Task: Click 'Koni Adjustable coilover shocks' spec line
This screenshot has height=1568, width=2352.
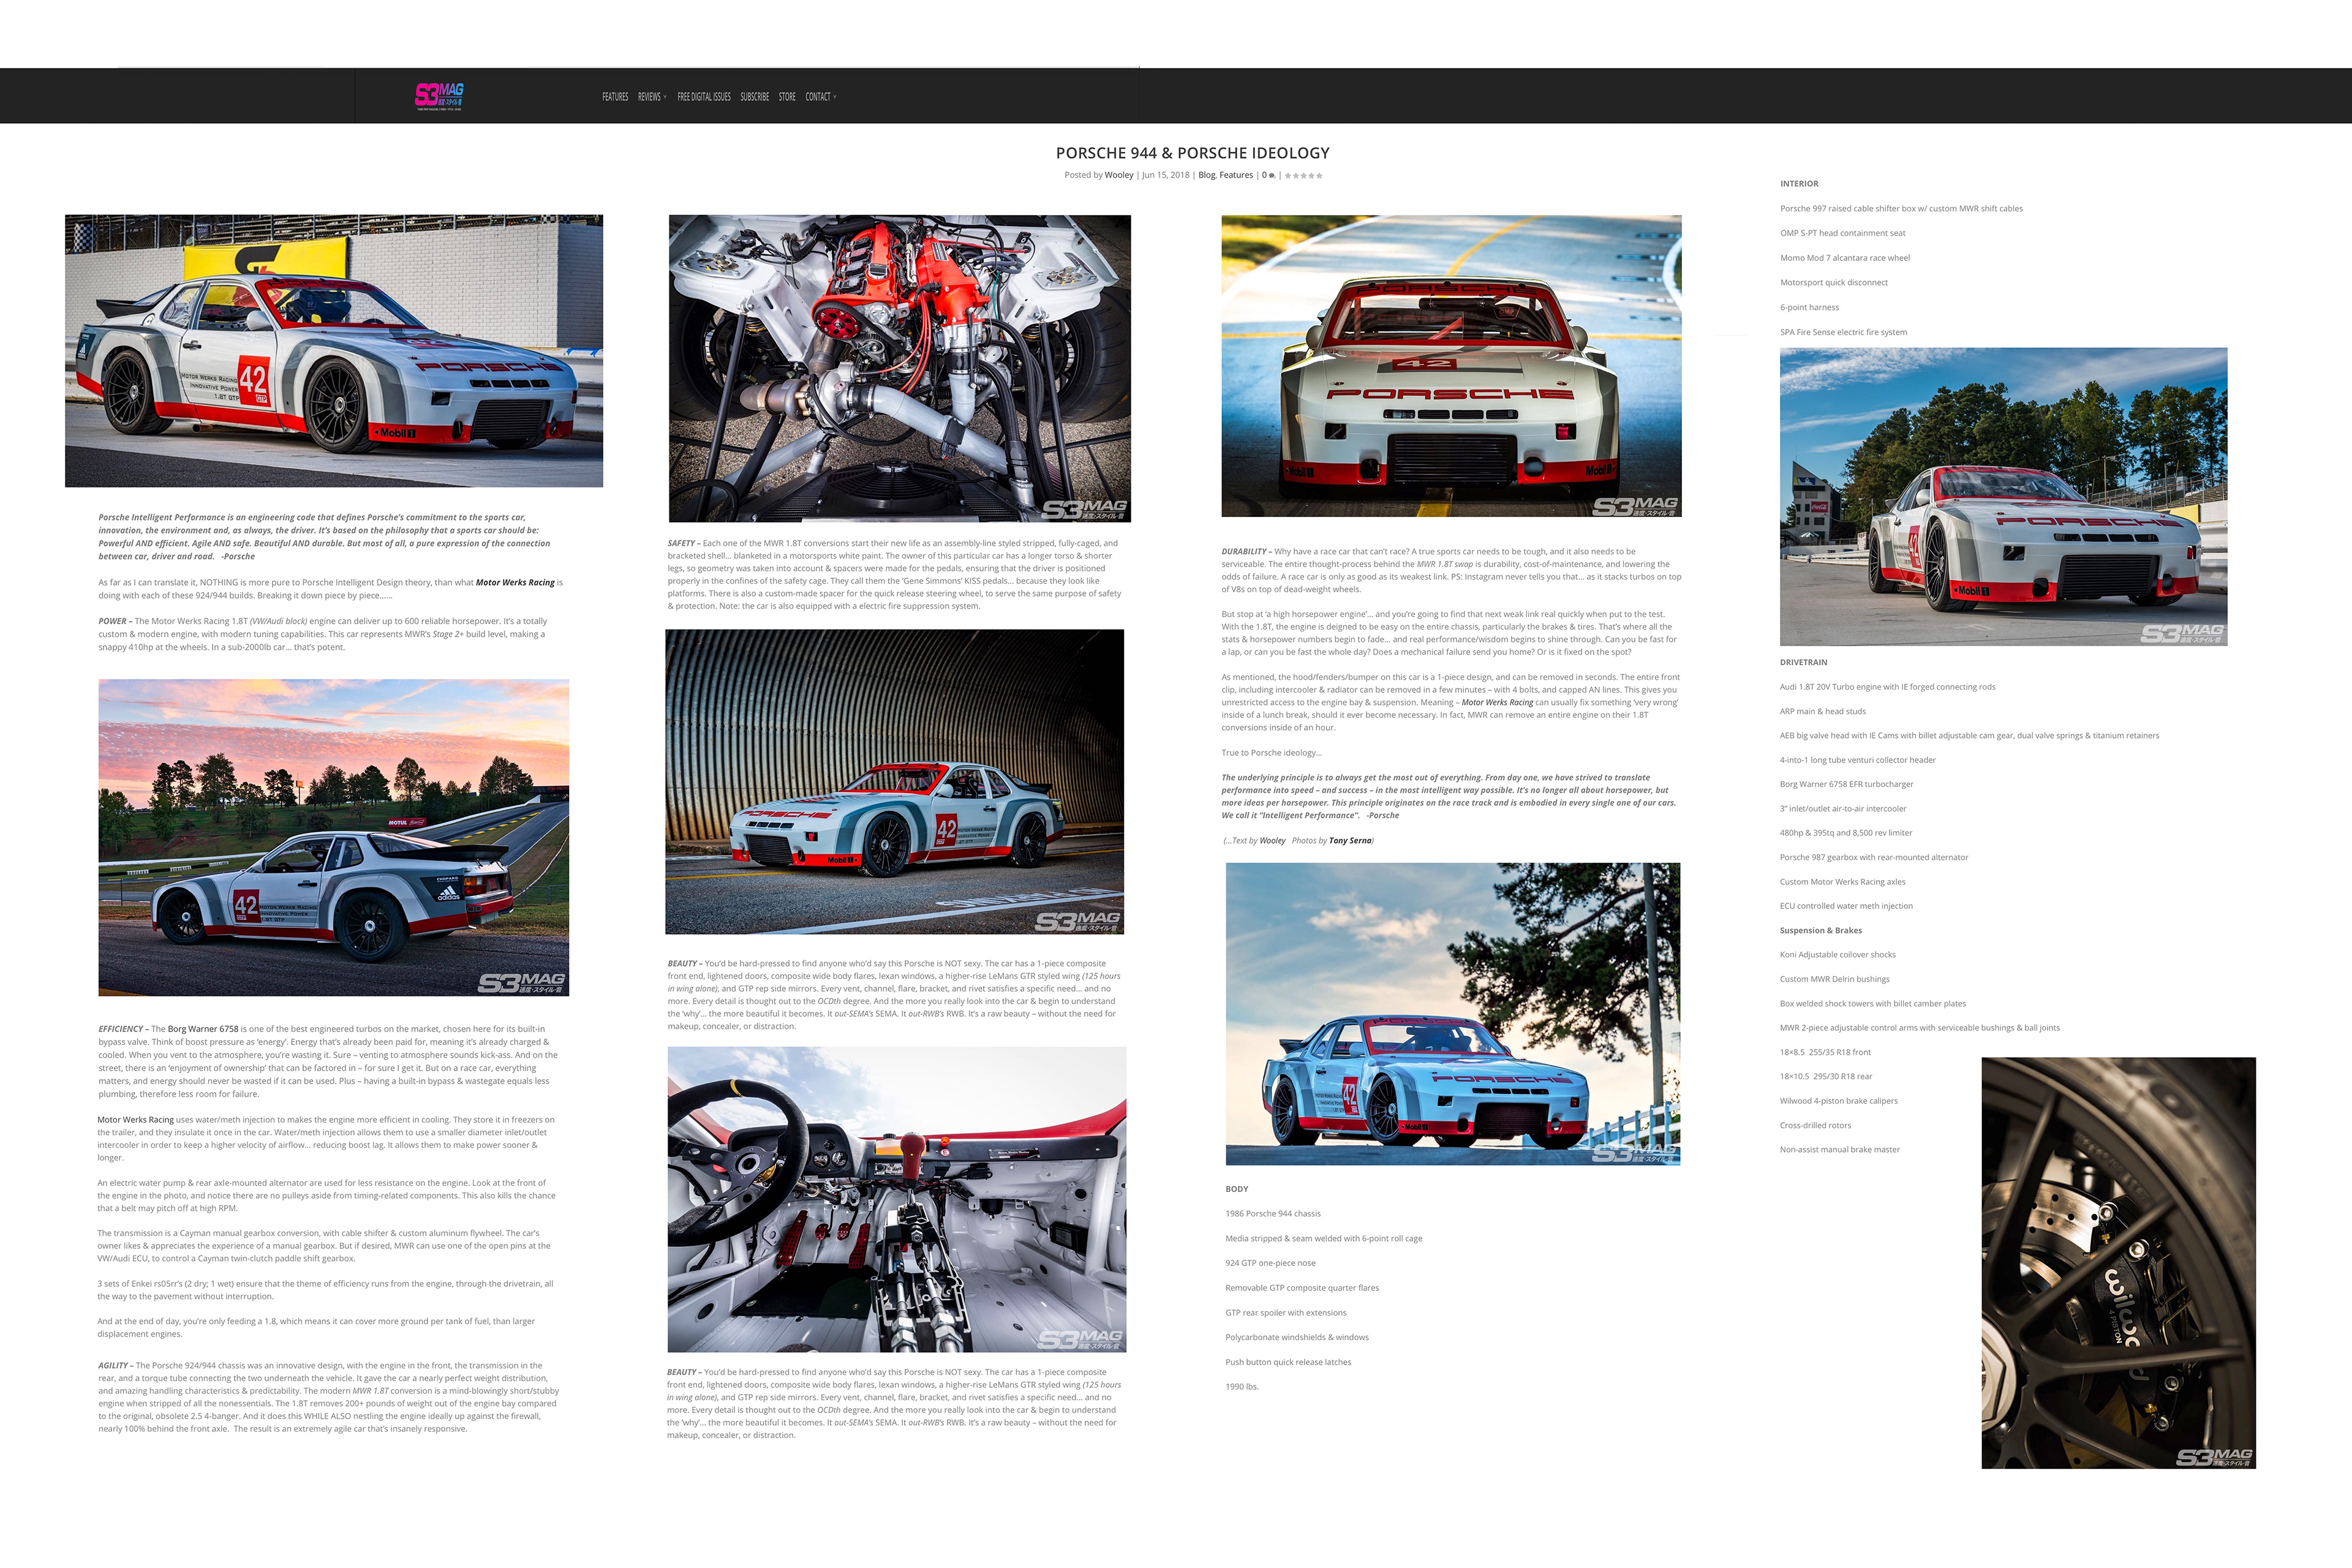Action: coord(1837,955)
